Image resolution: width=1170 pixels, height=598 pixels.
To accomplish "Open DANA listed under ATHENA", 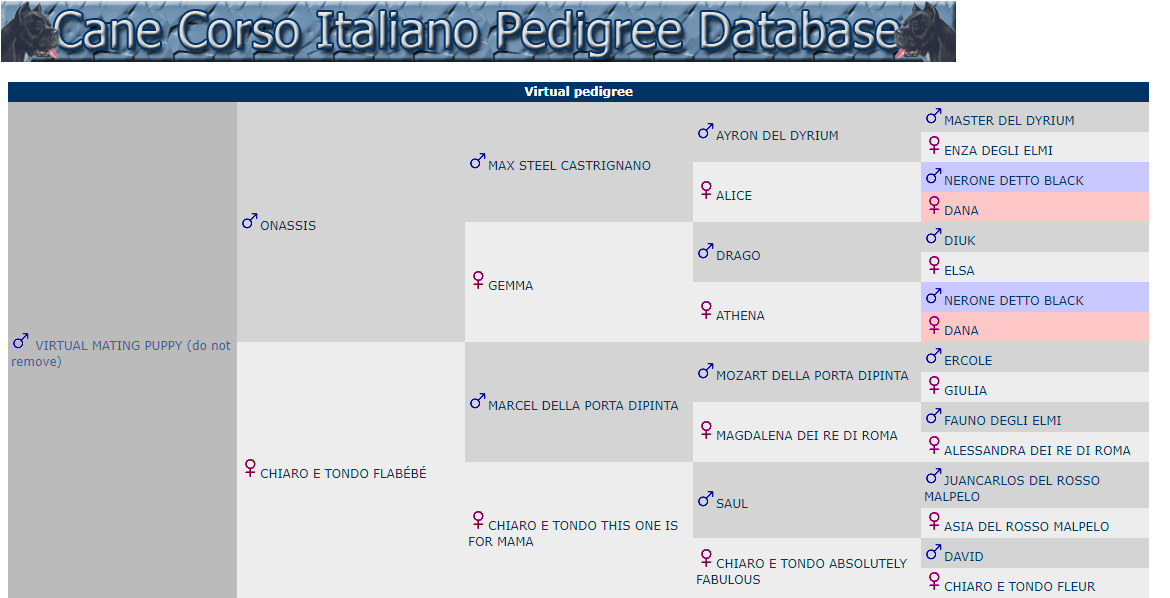I will [x=961, y=331].
